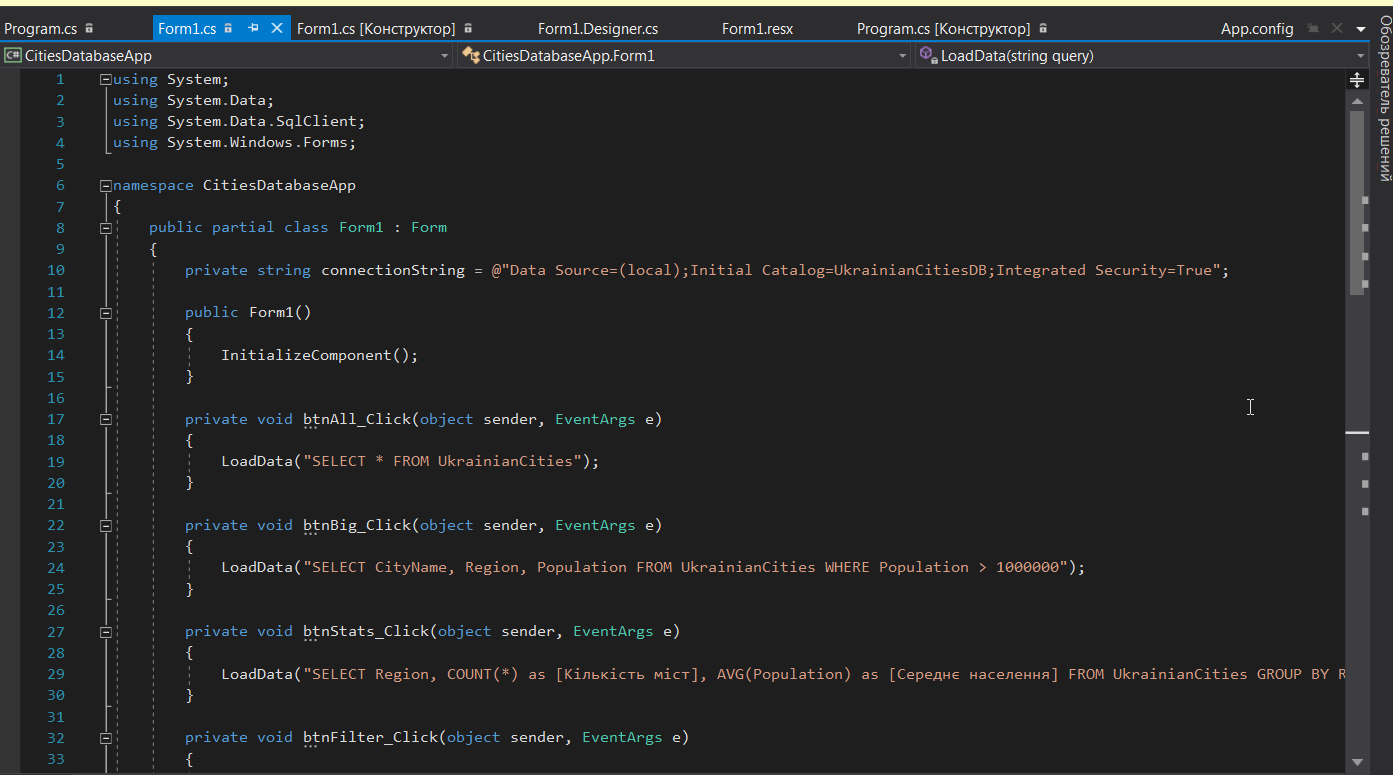Click the vertical scrollbar down arrow

click(x=1357, y=762)
